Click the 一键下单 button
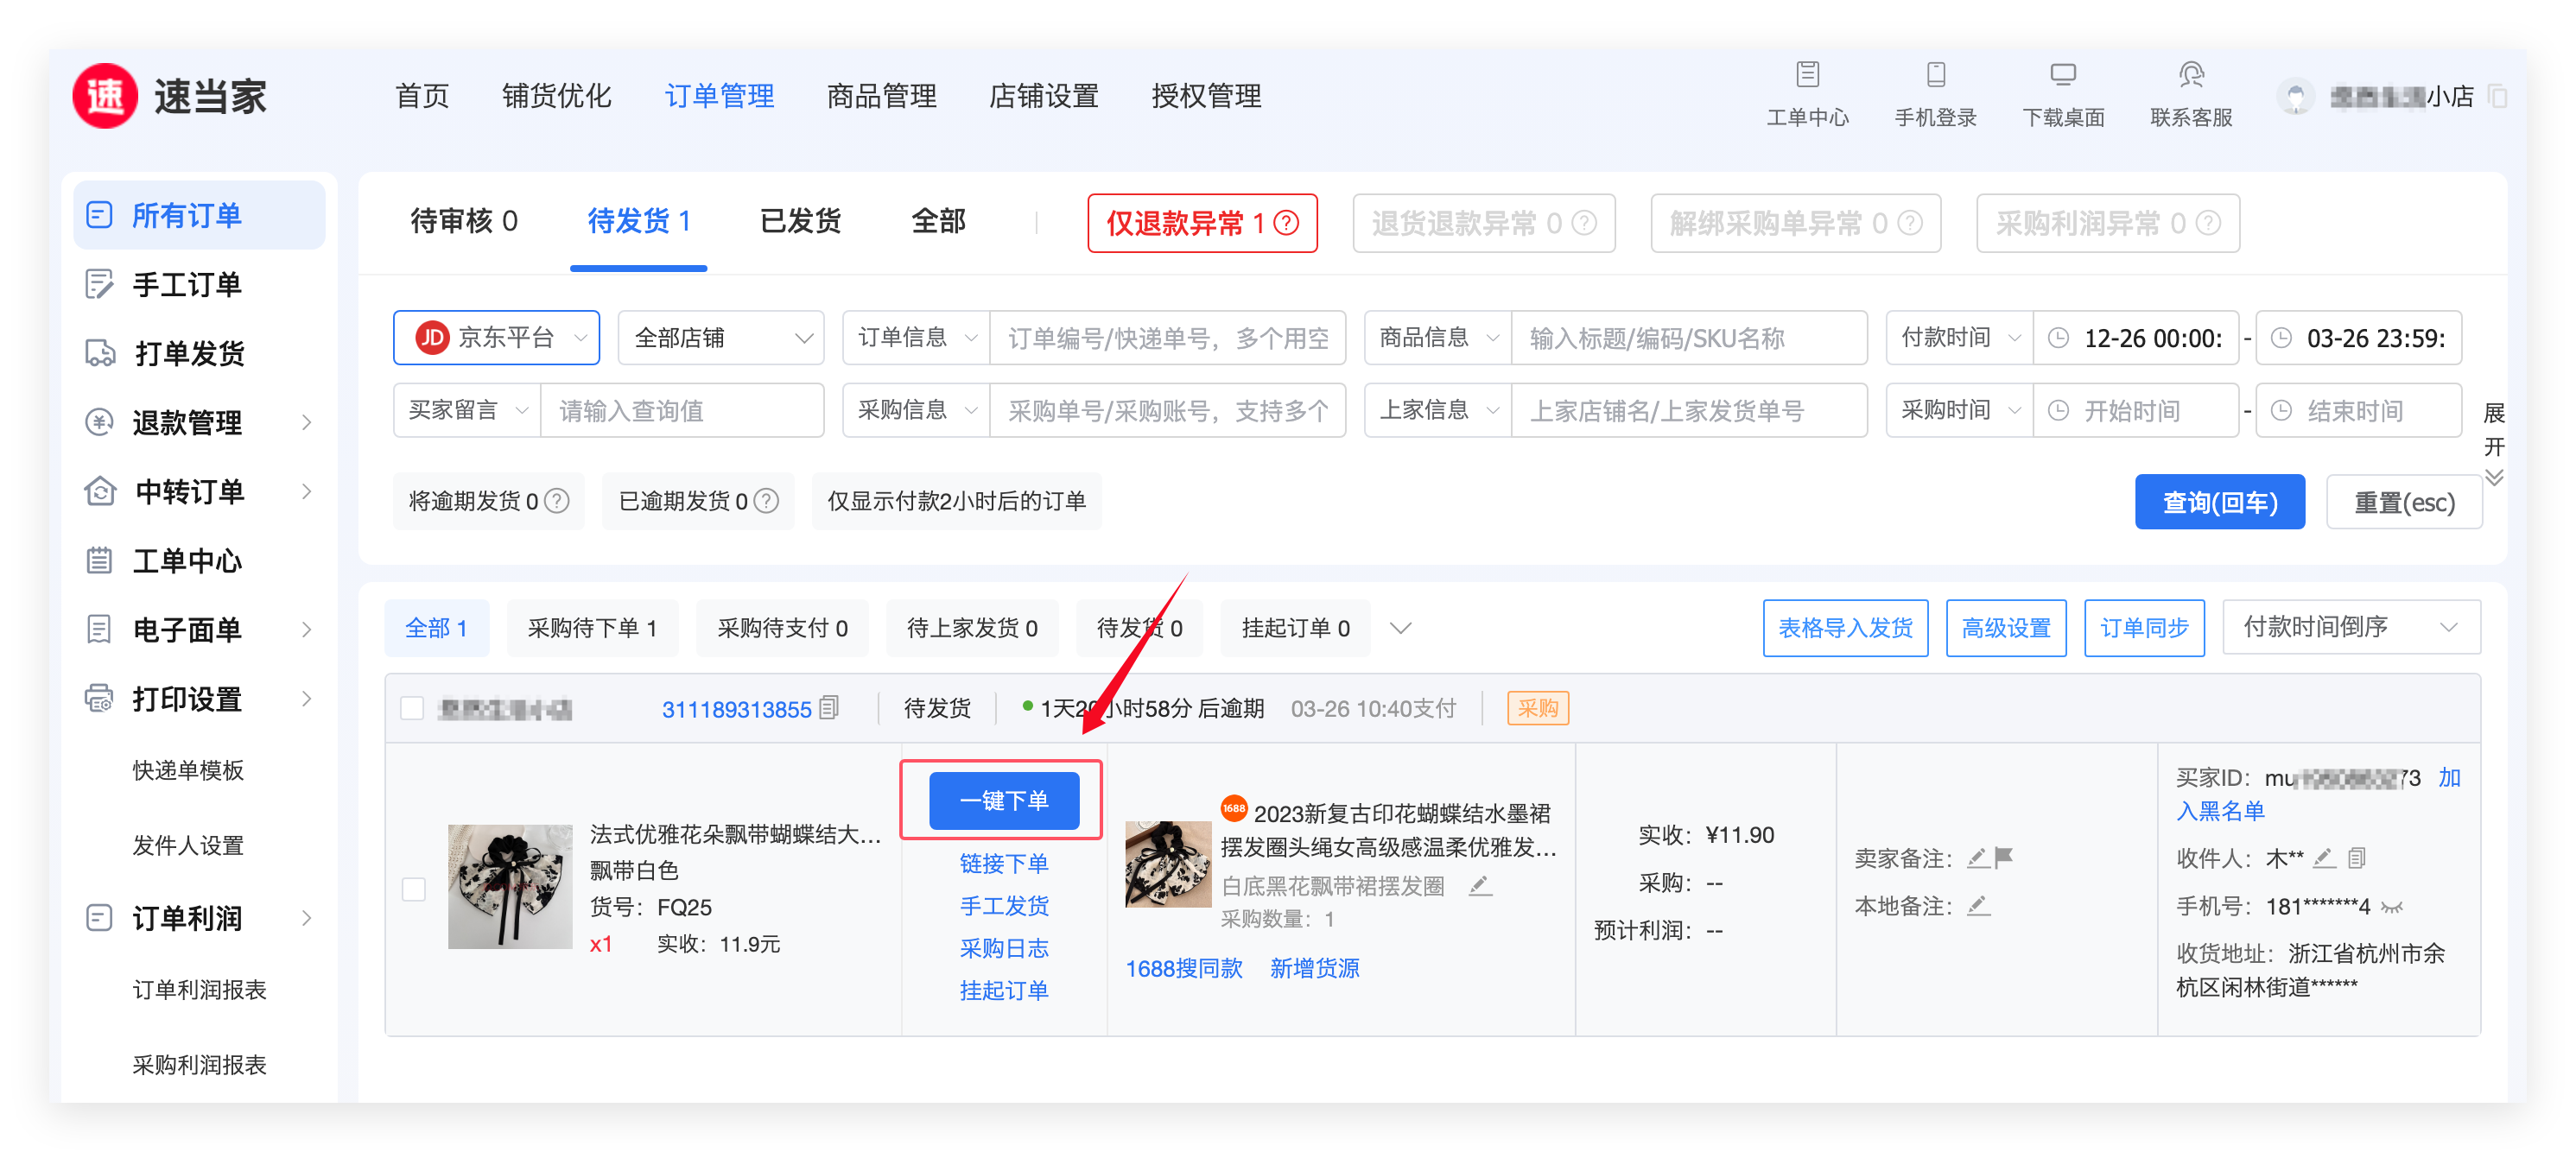Image resolution: width=2576 pixels, height=1152 pixels. point(1003,800)
